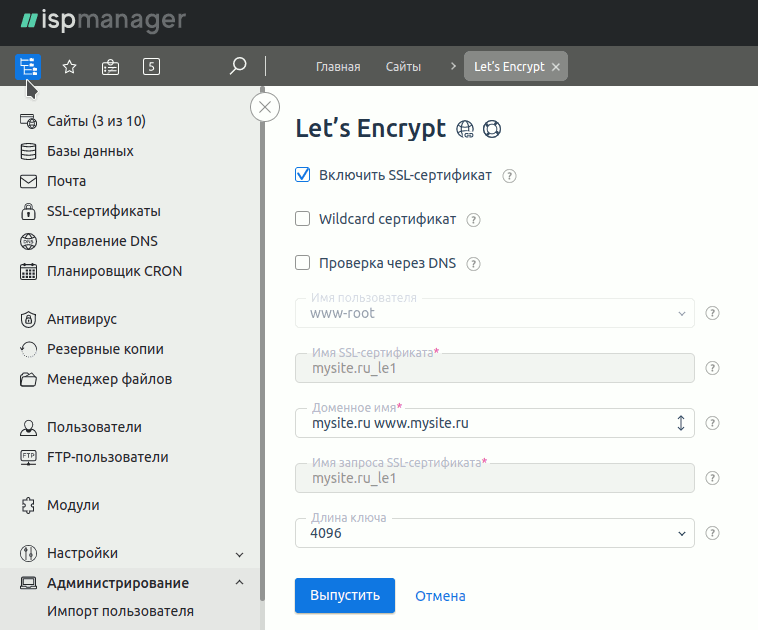
Task: Click the menu tree icon in toolbar
Action: (27, 67)
